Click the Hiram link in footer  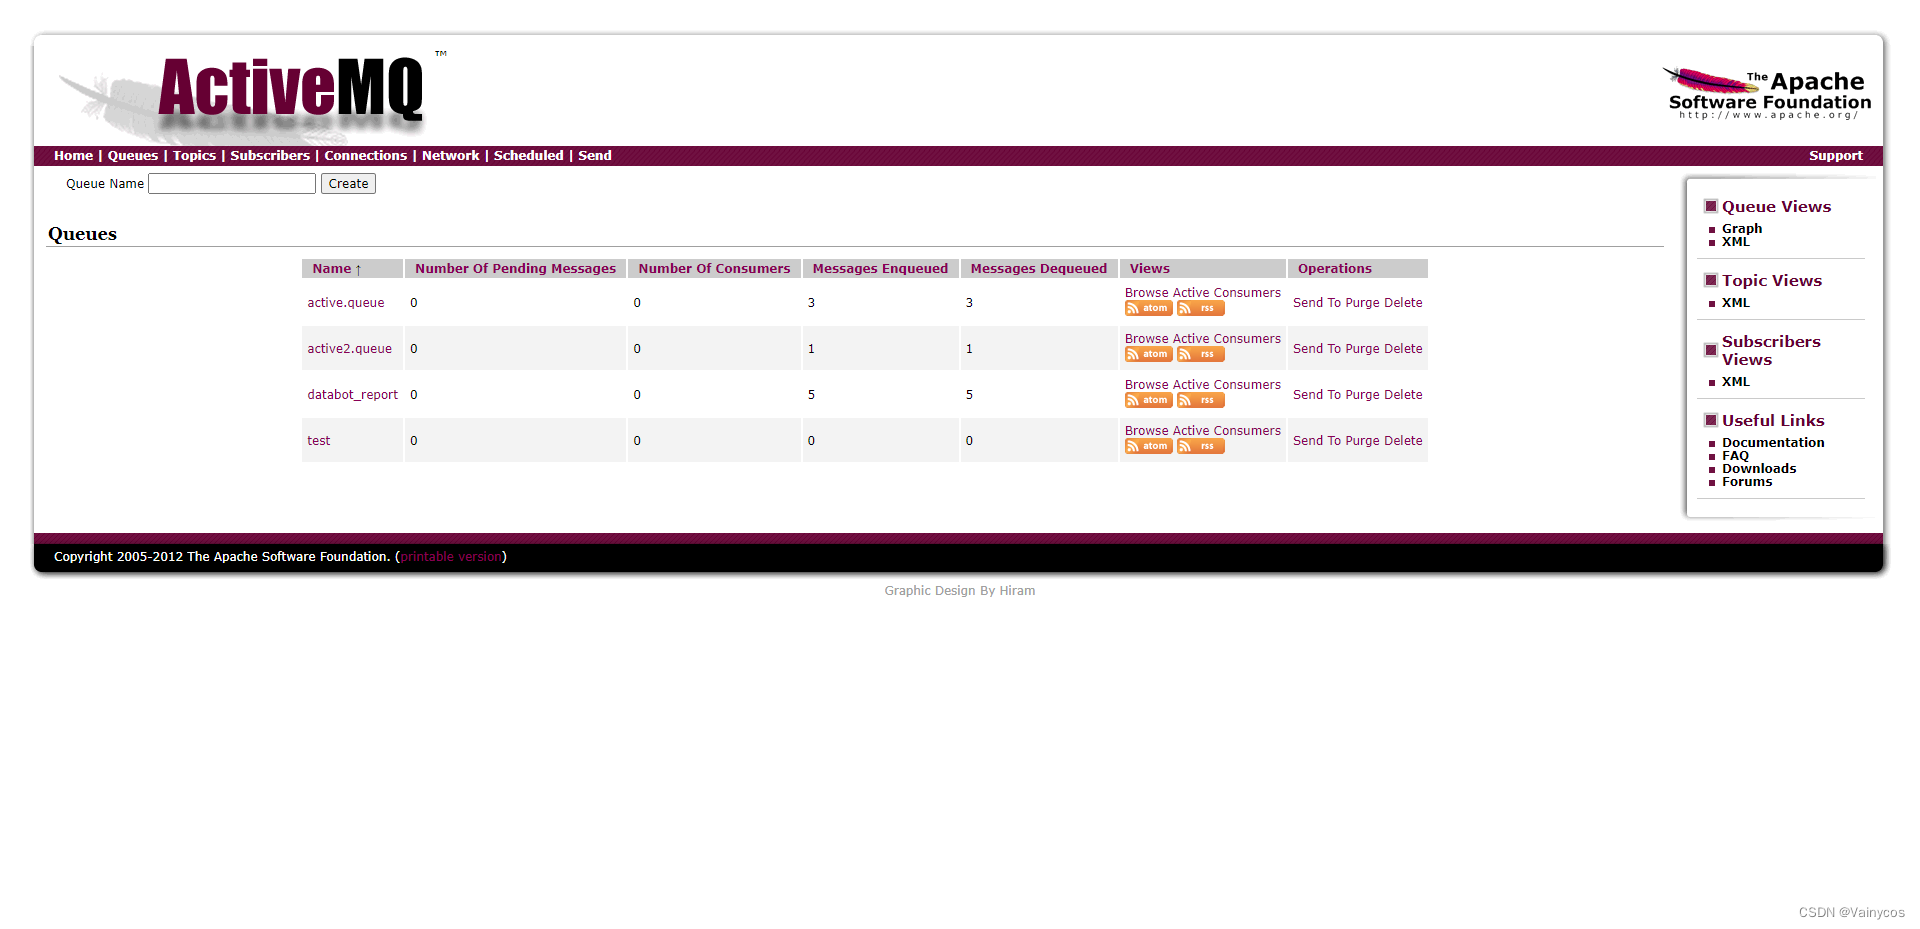click(1017, 591)
